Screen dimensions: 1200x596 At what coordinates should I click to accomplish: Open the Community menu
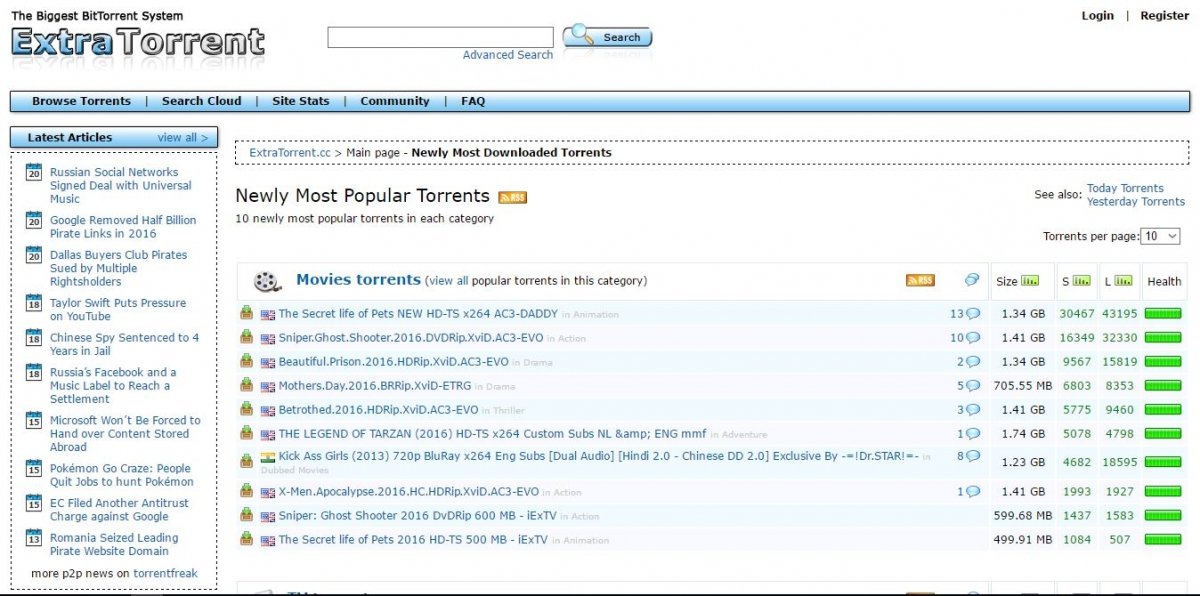(x=395, y=101)
